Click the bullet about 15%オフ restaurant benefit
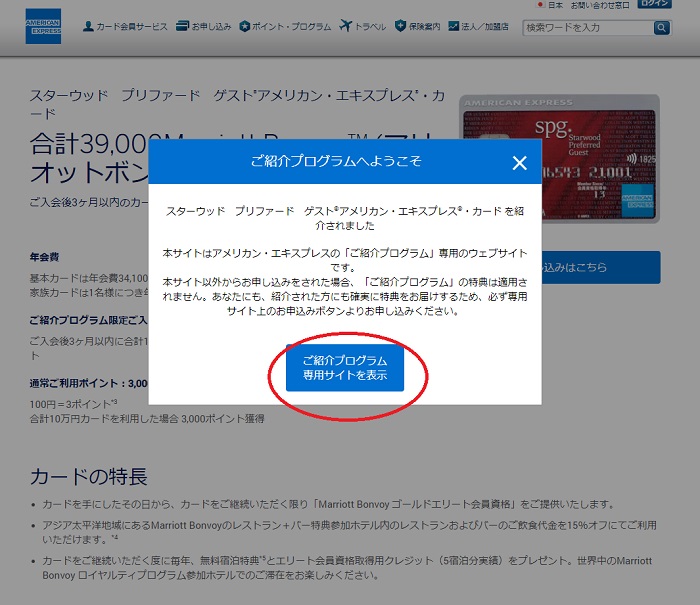 coord(349,532)
